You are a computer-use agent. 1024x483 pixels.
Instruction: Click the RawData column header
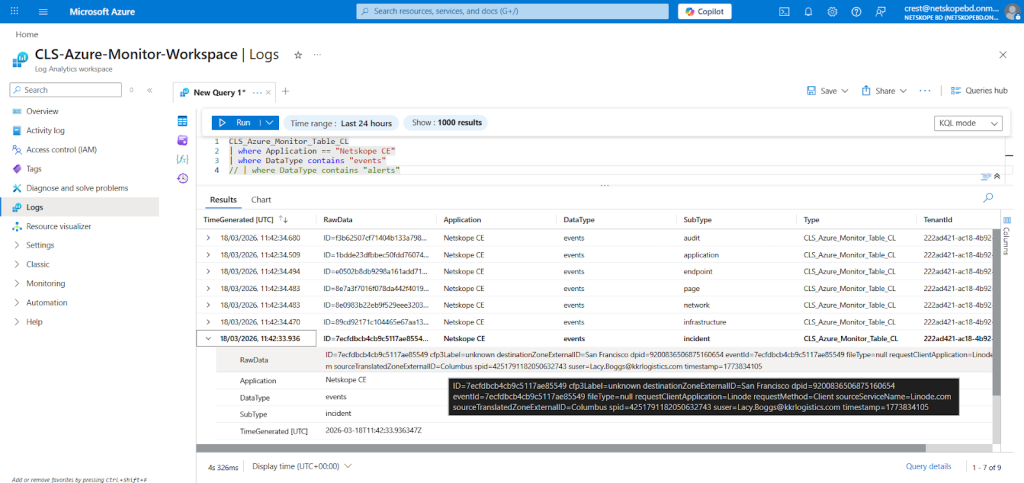338,220
